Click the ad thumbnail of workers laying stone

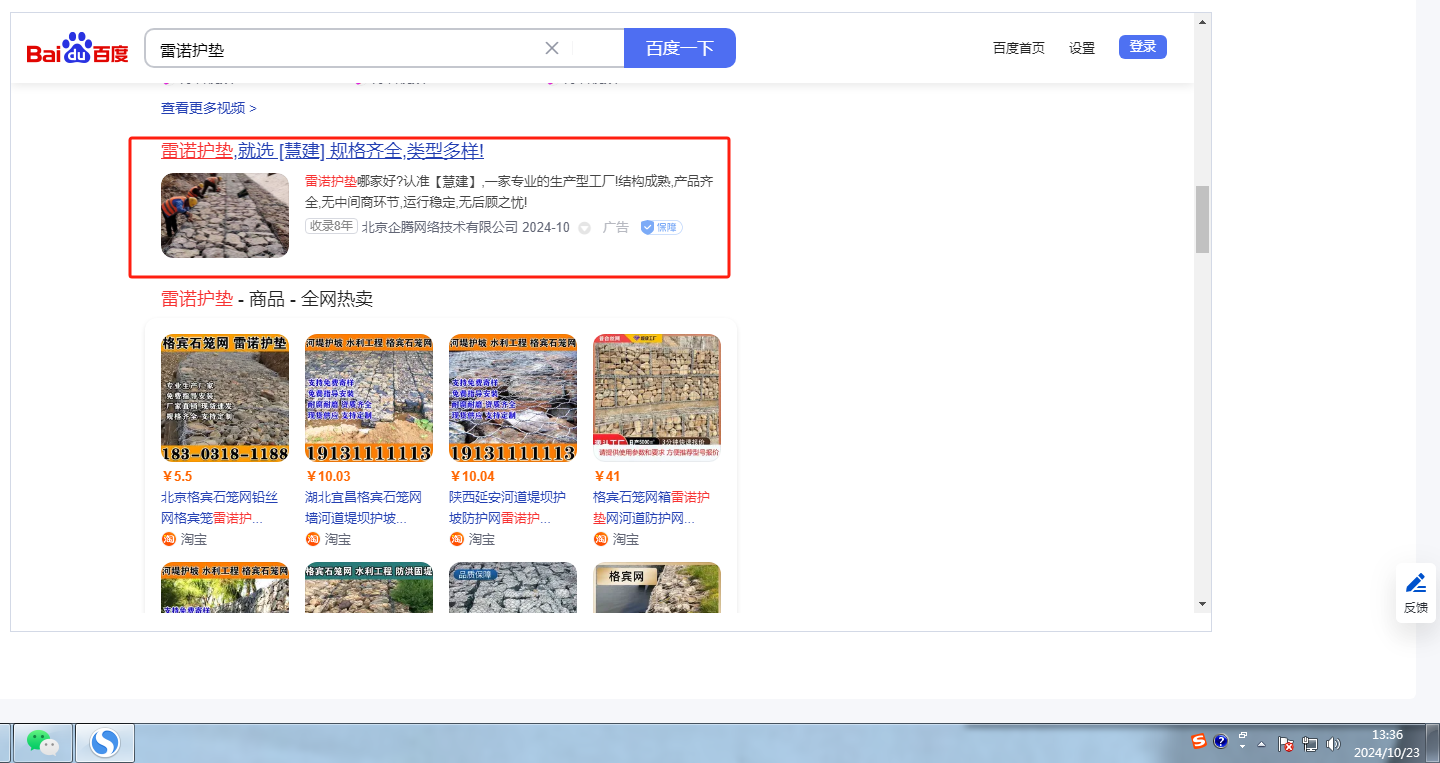click(225, 215)
